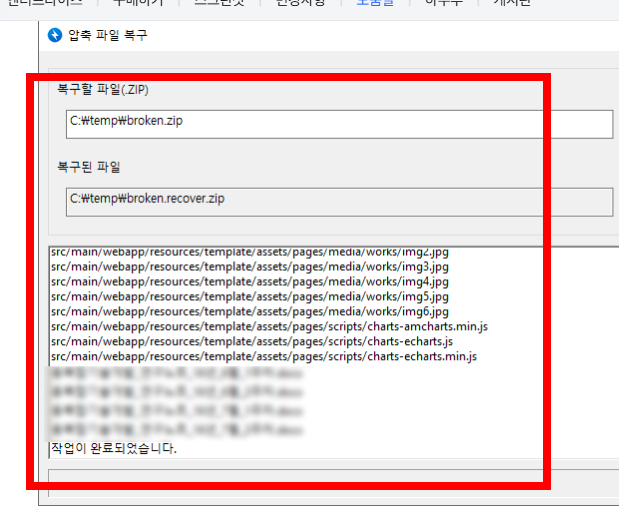Select the log row ending in works/img3.jpg
Screen dimensions: 619x520
pyautogui.click(x=250, y=267)
